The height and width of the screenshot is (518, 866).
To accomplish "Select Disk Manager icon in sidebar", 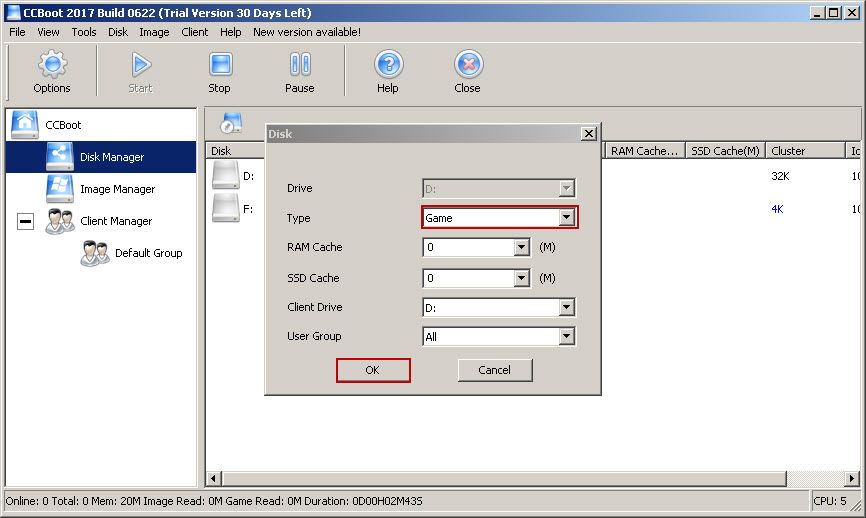I will point(60,157).
